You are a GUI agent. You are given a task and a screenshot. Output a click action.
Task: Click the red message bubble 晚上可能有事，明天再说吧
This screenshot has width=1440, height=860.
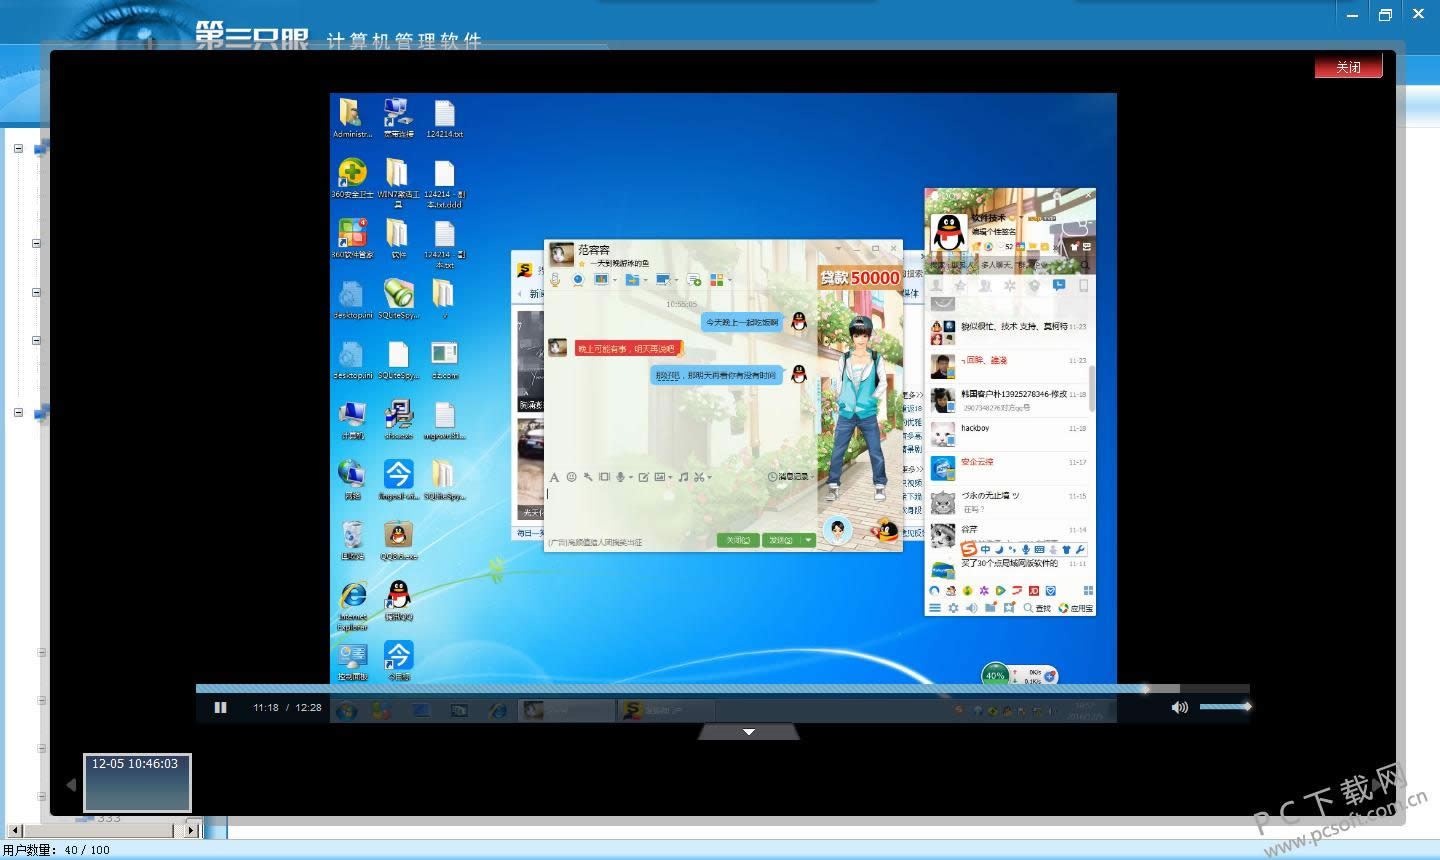[627, 349]
